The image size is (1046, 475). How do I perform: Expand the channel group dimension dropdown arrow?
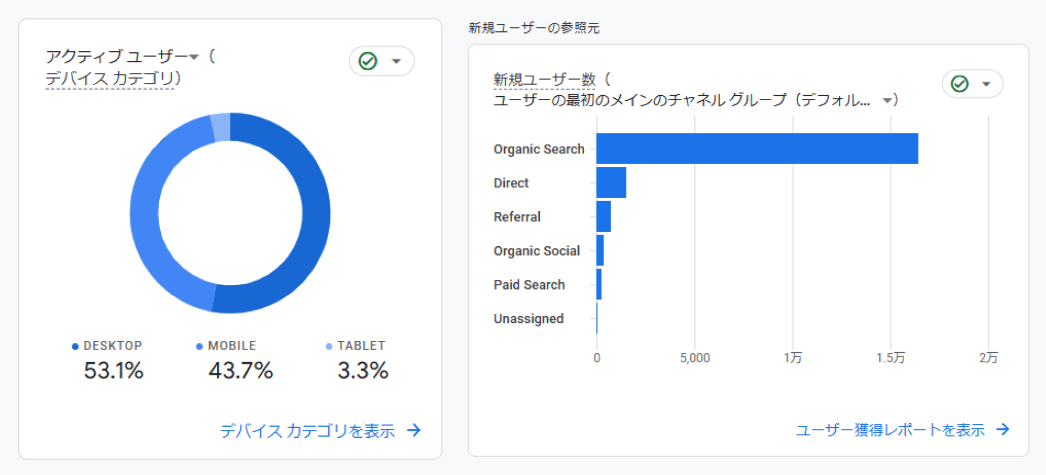point(887,101)
